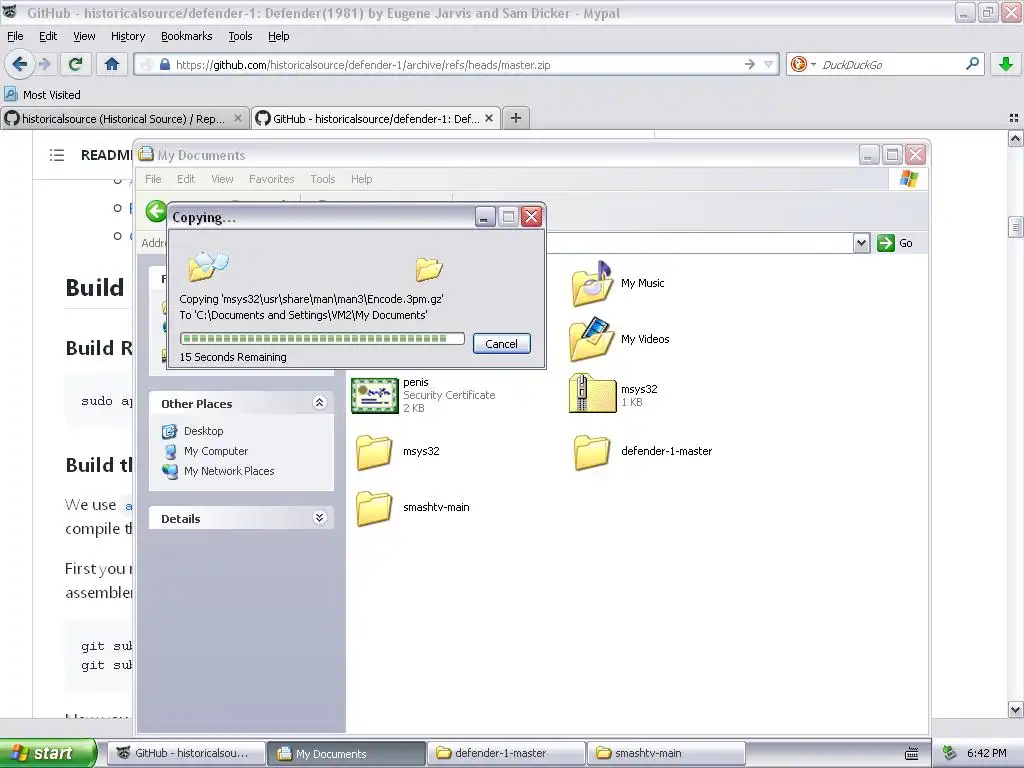Click the padlock site security icon

tap(165, 64)
